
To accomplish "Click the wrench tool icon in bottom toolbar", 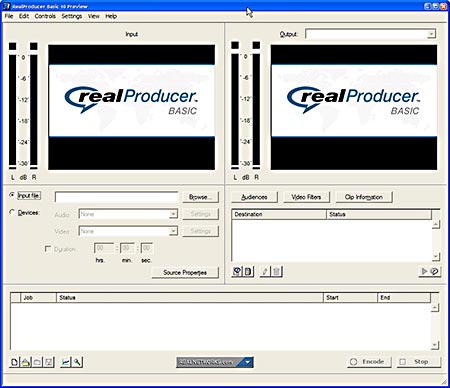I will pyautogui.click(x=77, y=362).
